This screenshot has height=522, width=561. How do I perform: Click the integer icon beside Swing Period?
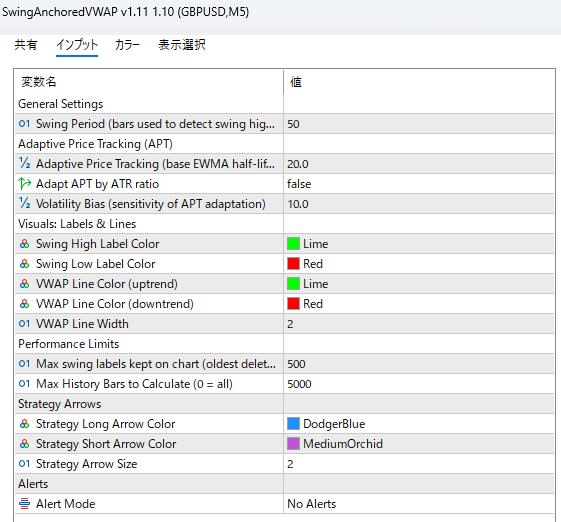click(24, 124)
